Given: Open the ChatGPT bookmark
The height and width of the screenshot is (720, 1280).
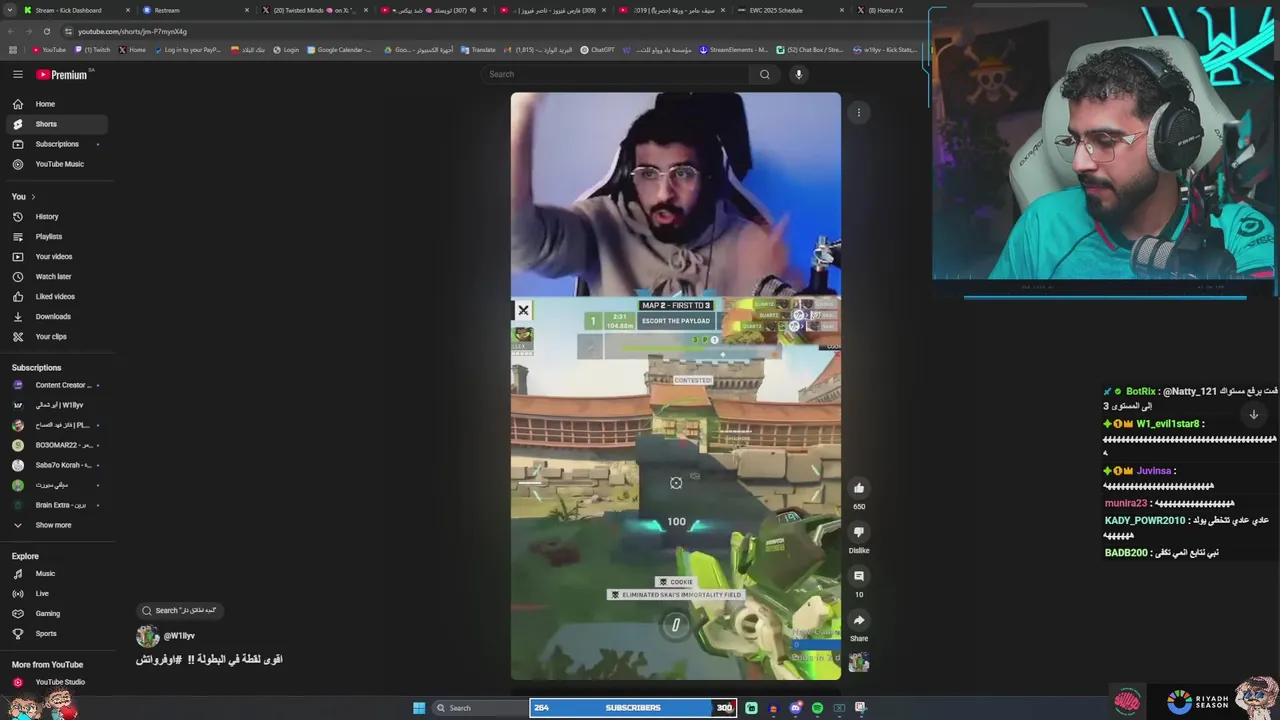Looking at the screenshot, I should click(x=598, y=50).
